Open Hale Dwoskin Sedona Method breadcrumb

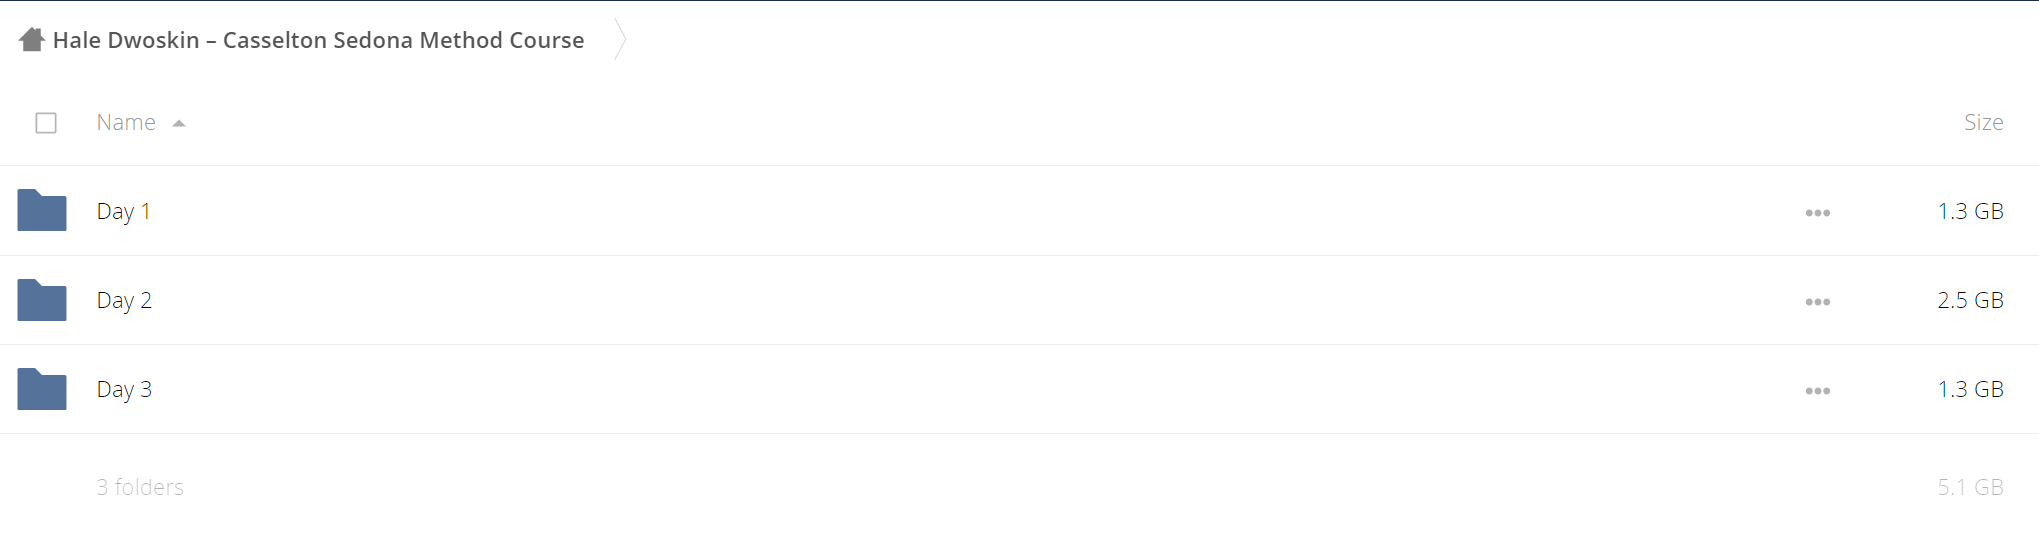tap(318, 40)
